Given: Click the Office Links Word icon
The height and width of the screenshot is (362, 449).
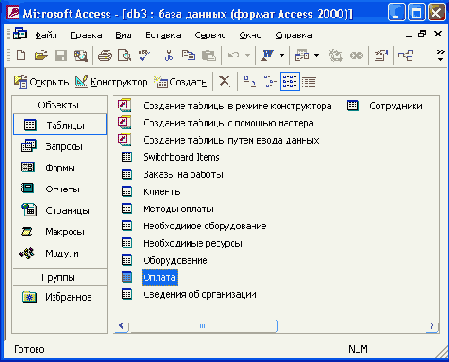Looking at the screenshot, I should point(268,55).
